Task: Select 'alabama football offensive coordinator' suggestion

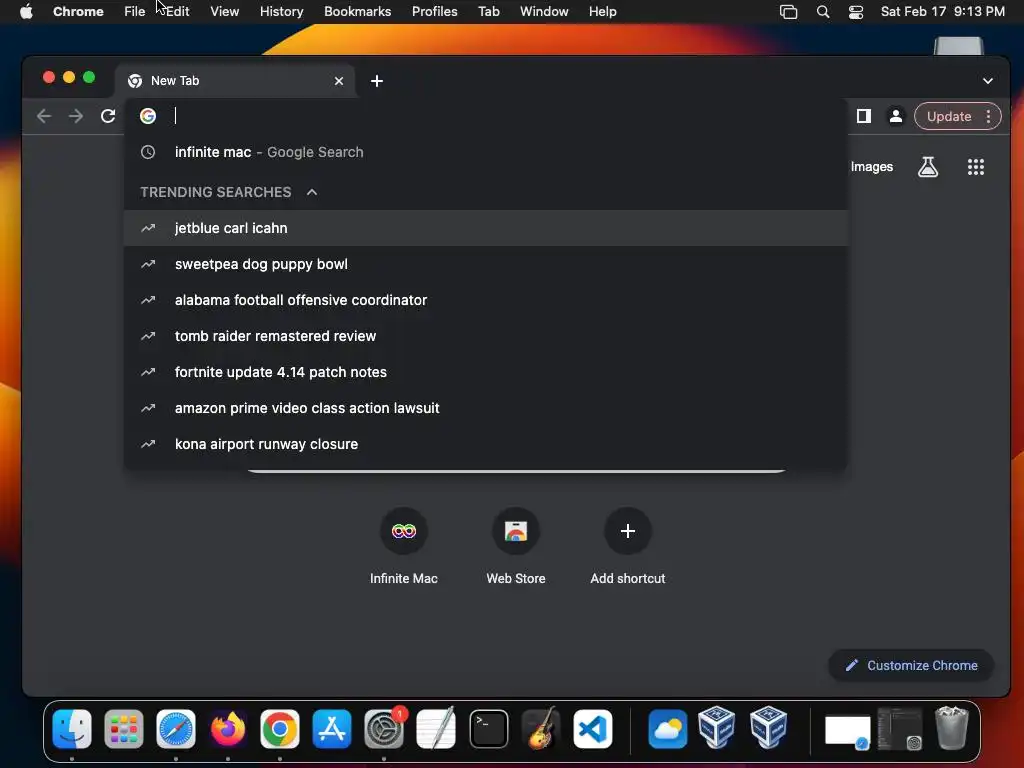Action: 485,300
